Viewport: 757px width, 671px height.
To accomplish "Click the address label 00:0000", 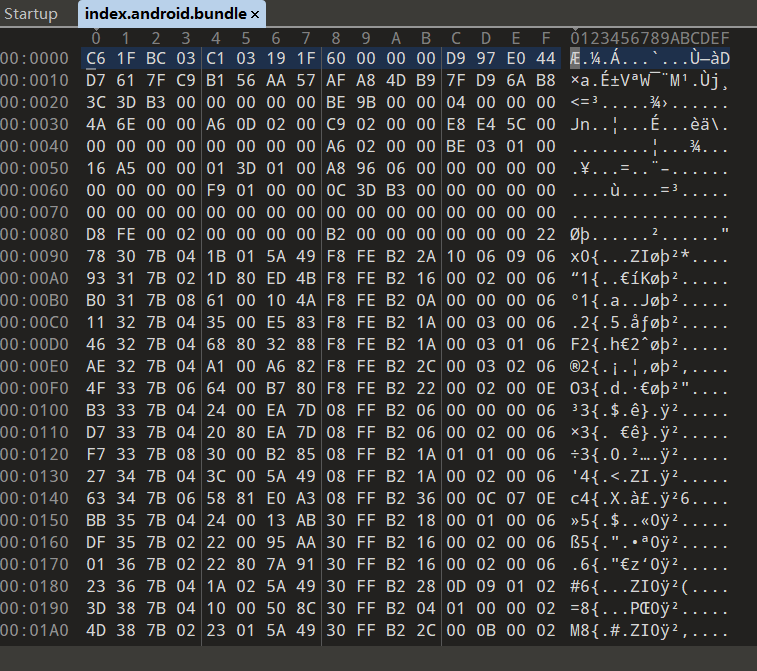I will point(34,58).
